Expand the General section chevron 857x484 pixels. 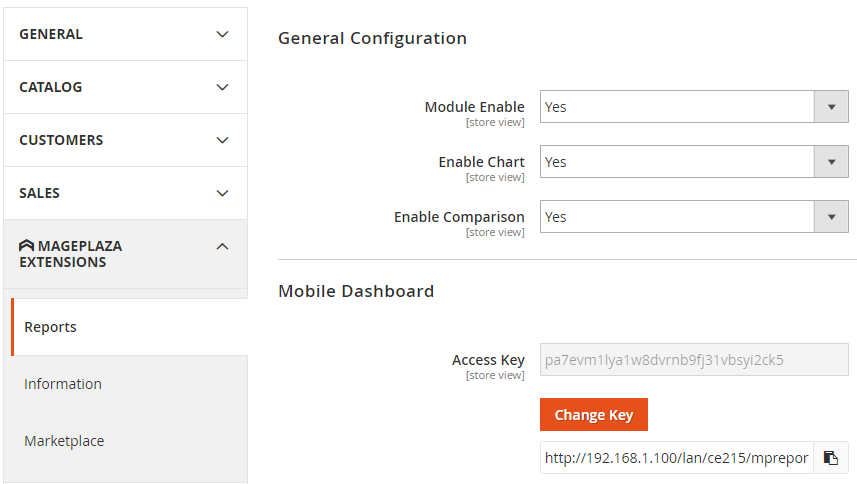(x=222, y=34)
